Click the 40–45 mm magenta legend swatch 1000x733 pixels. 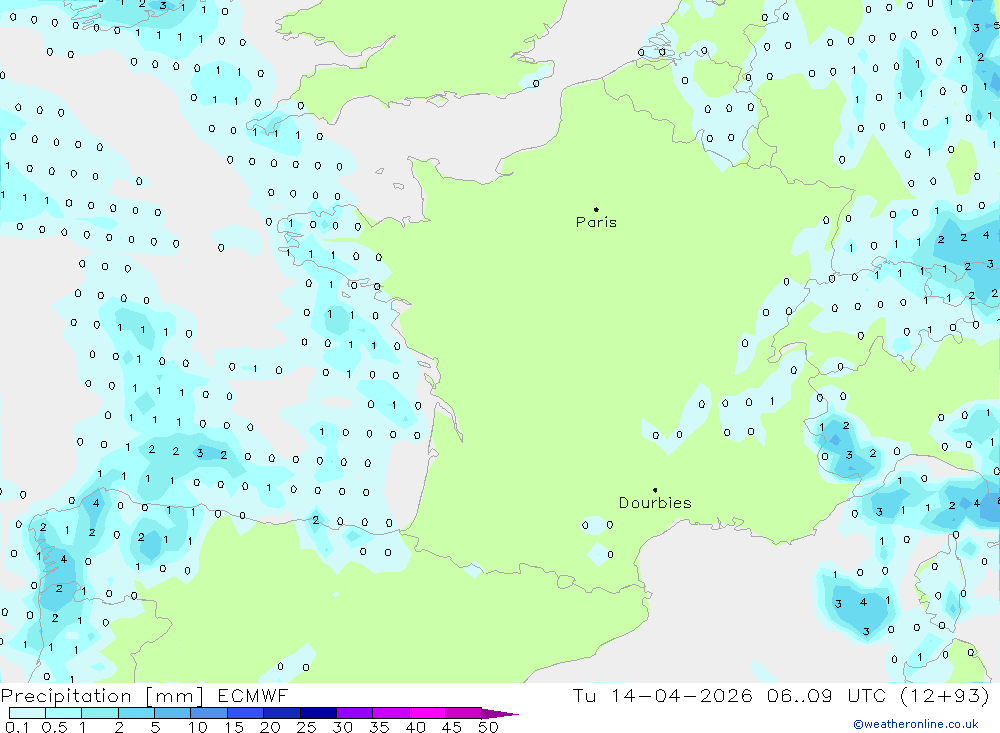(x=427, y=713)
